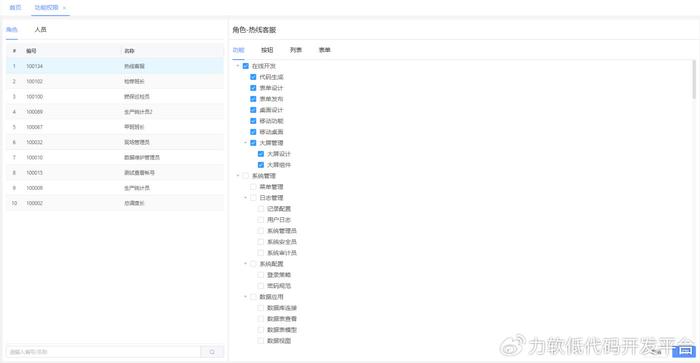
Task: Check the 系统管理 checkbox
Action: point(246,176)
